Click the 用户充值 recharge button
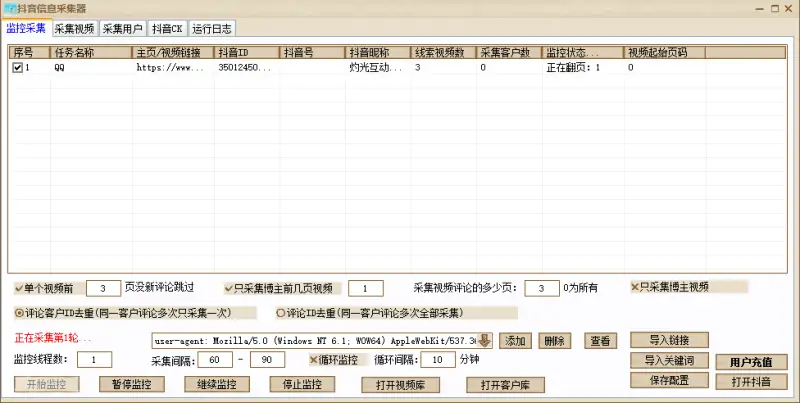800x403 pixels. click(751, 361)
